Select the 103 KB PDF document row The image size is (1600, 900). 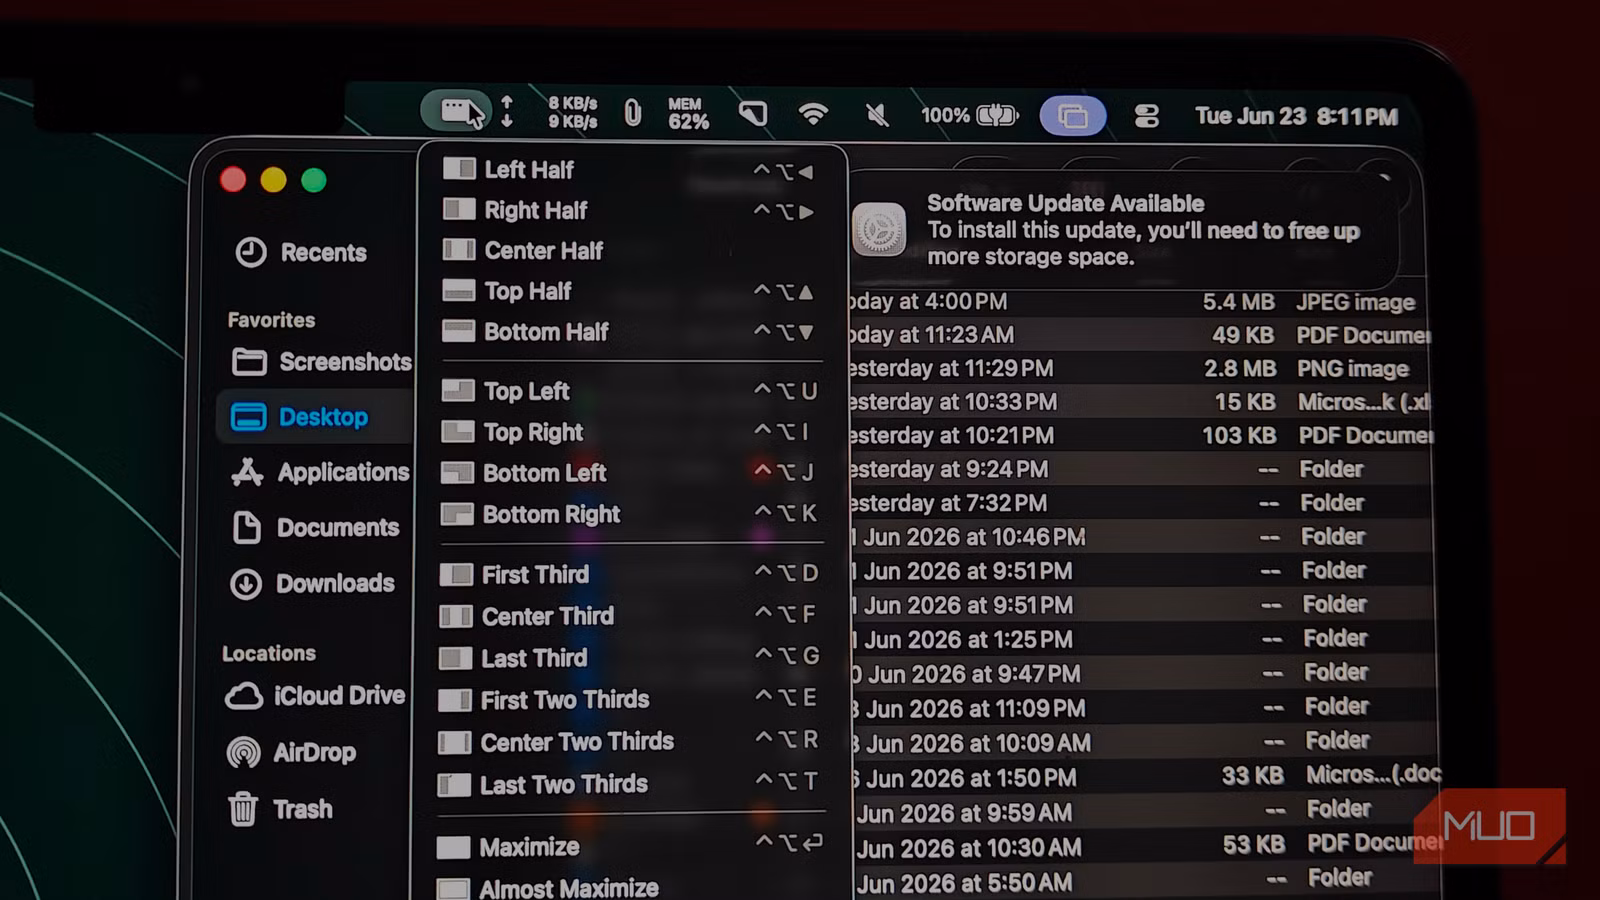1140,436
